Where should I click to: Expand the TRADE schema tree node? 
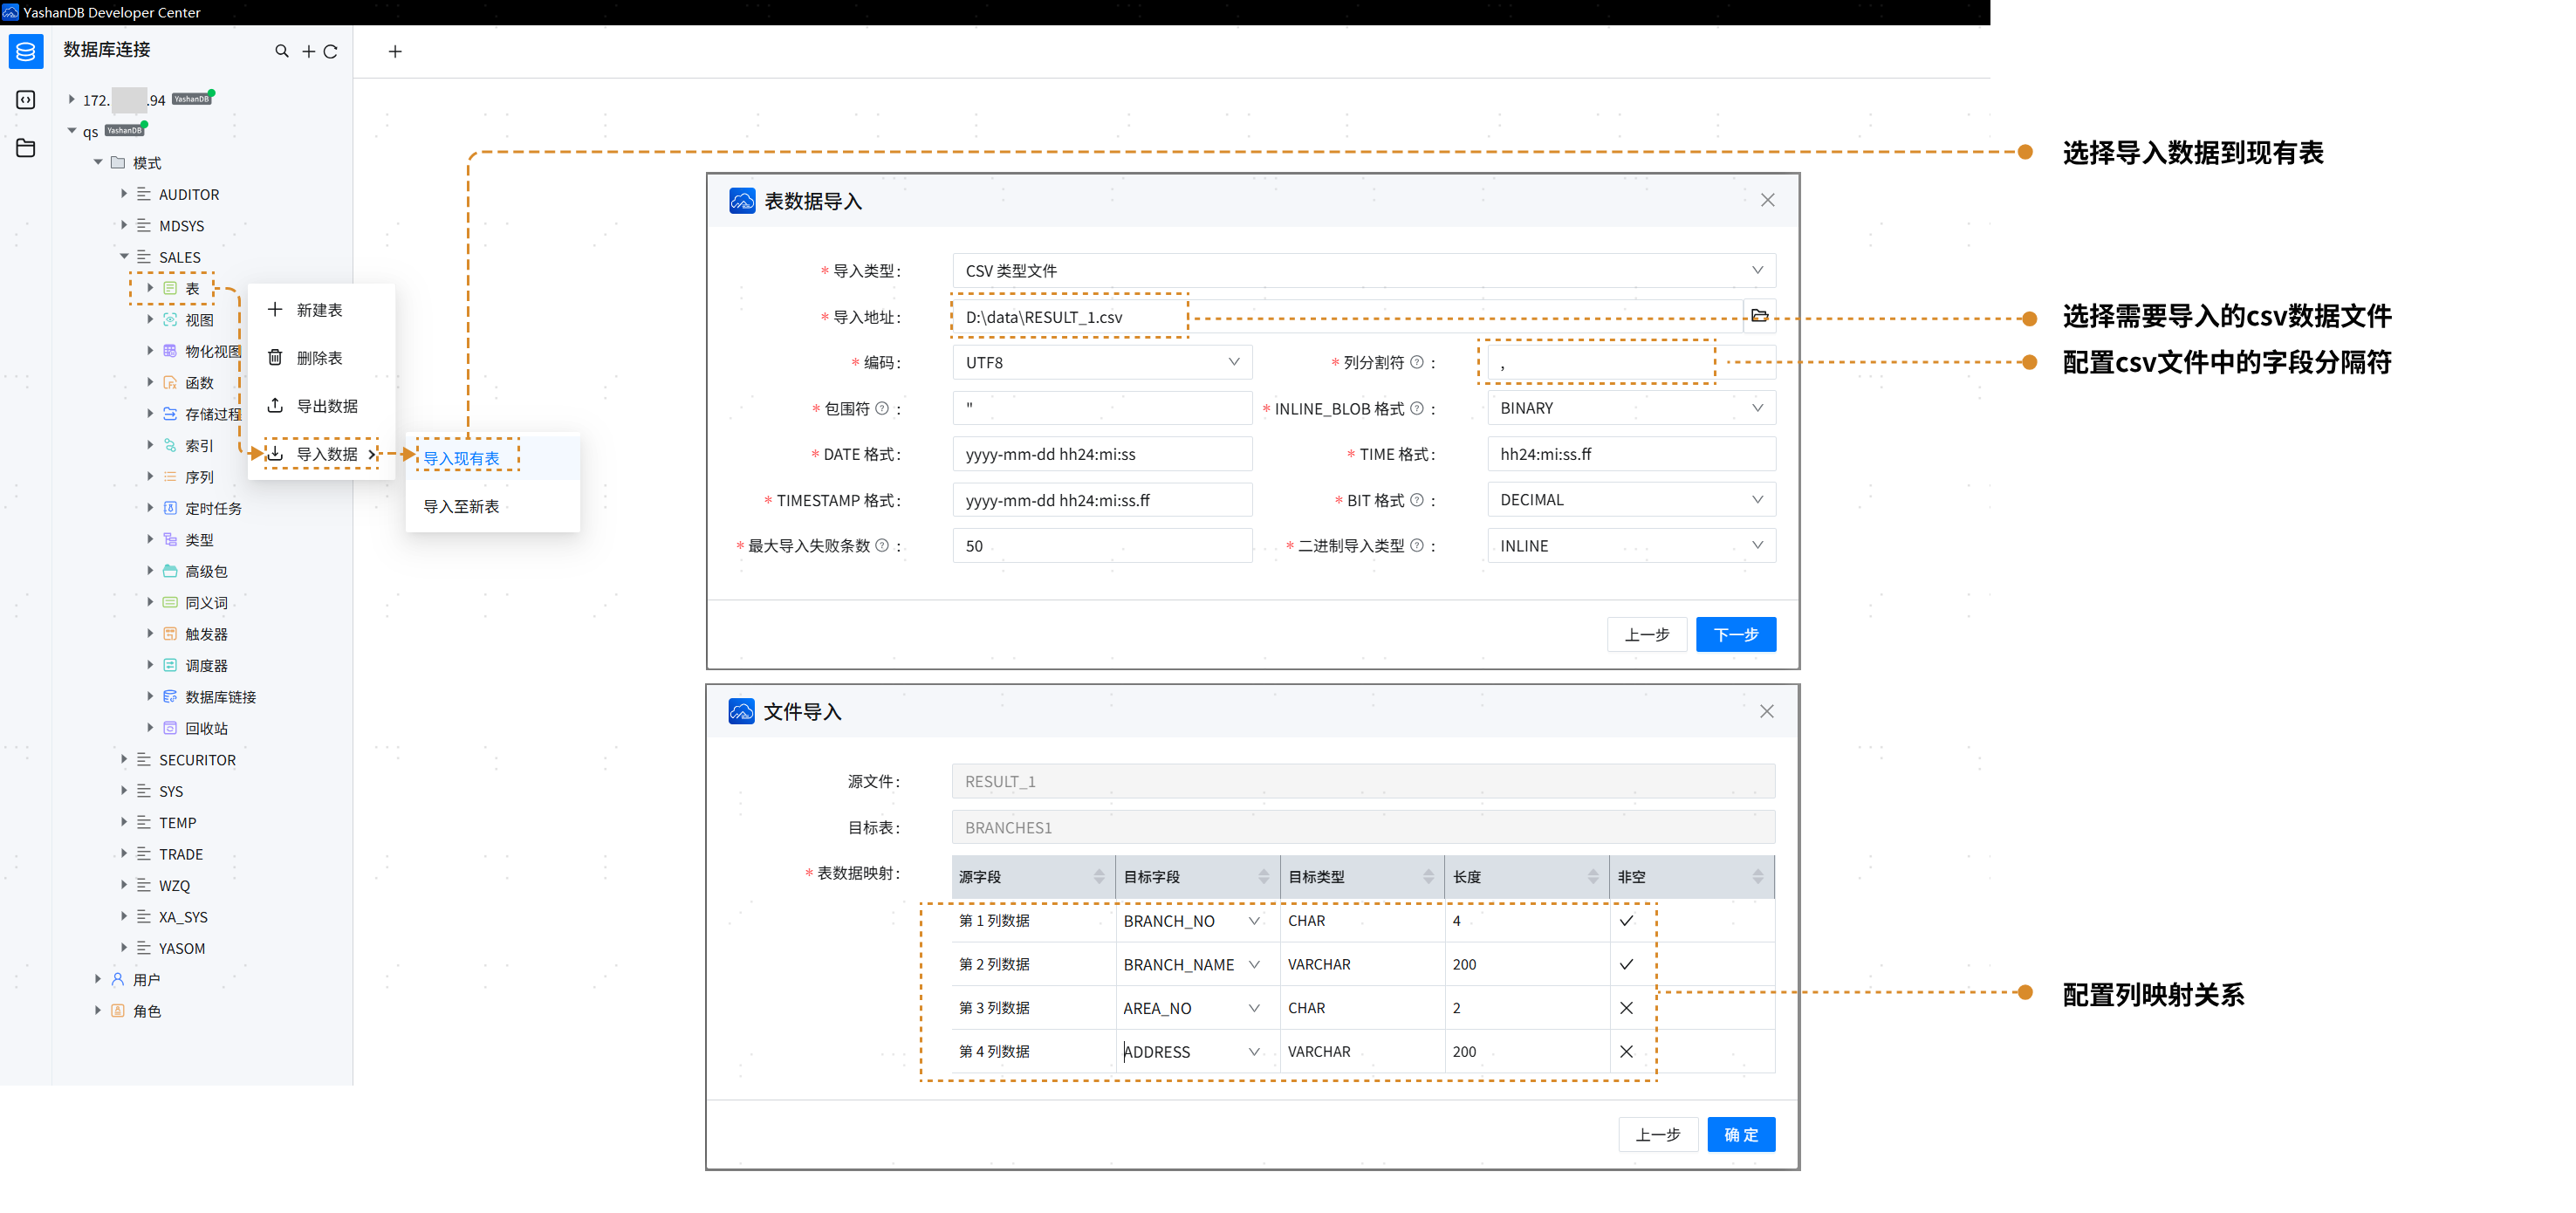point(124,853)
